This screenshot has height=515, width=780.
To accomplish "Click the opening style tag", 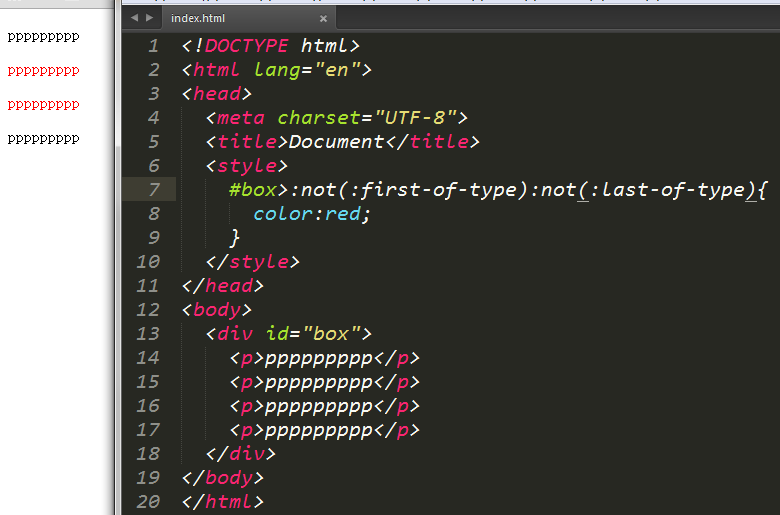I will pyautogui.click(x=247, y=166).
